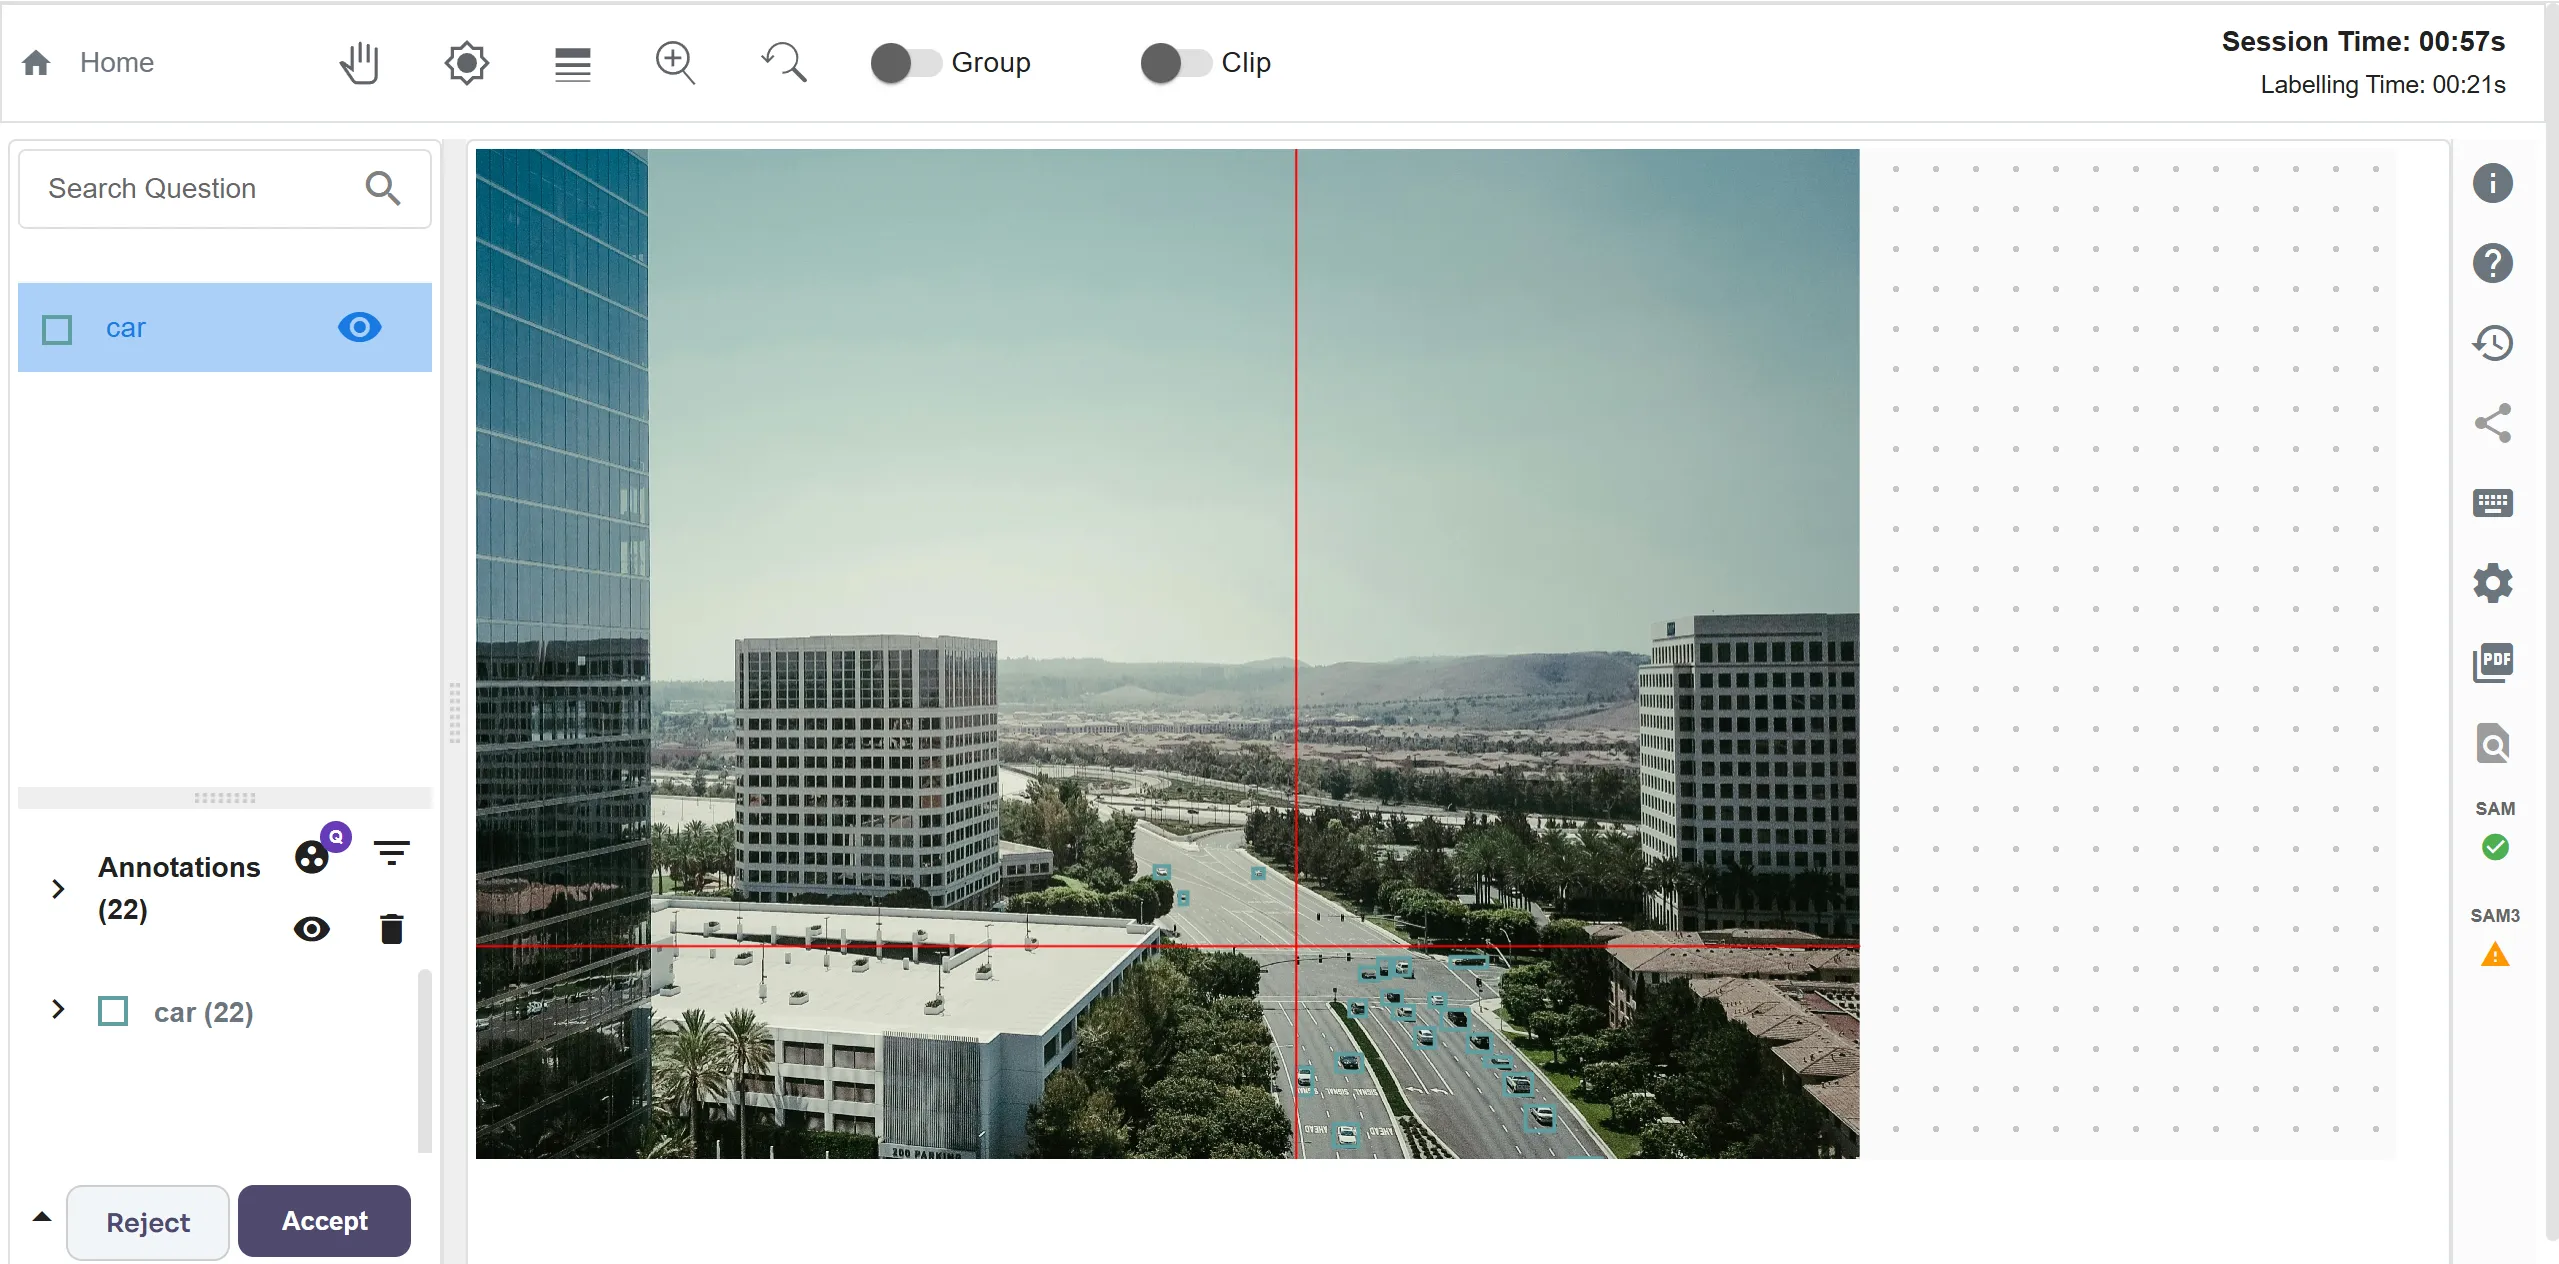Open the annotation filter options
Image resolution: width=2559 pixels, height=1264 pixels.
point(391,852)
